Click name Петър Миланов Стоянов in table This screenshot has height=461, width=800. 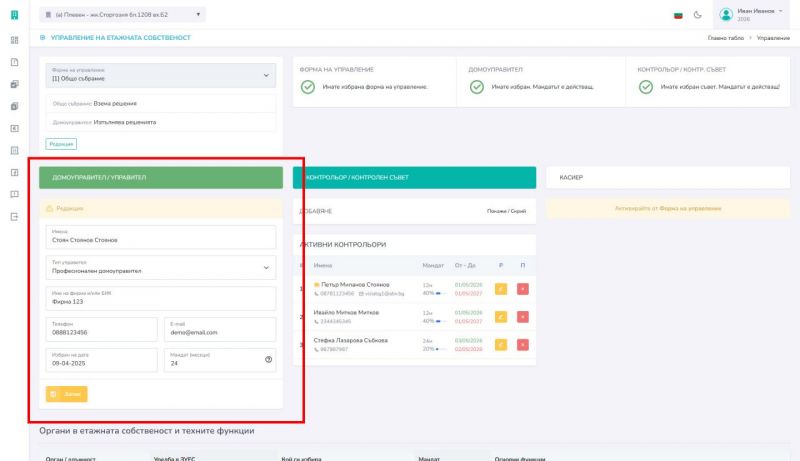click(355, 285)
